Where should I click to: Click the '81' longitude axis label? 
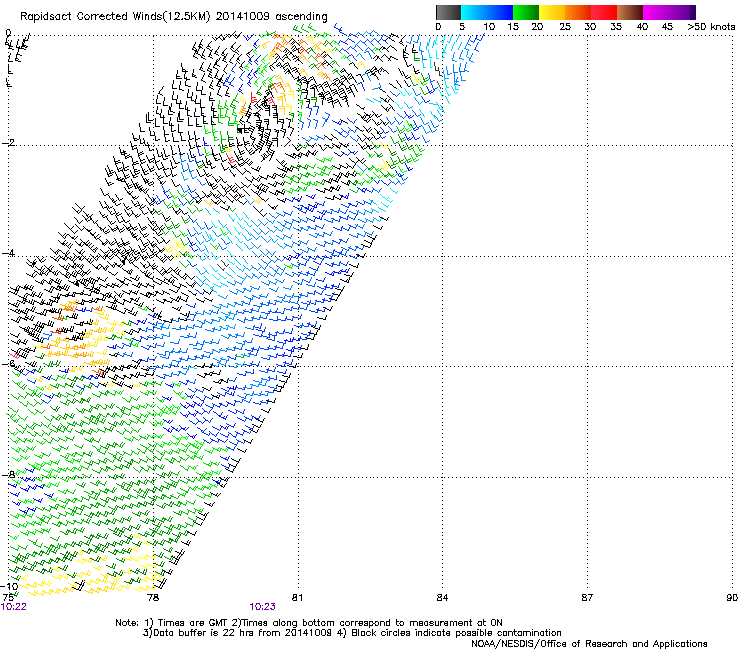coord(298,598)
